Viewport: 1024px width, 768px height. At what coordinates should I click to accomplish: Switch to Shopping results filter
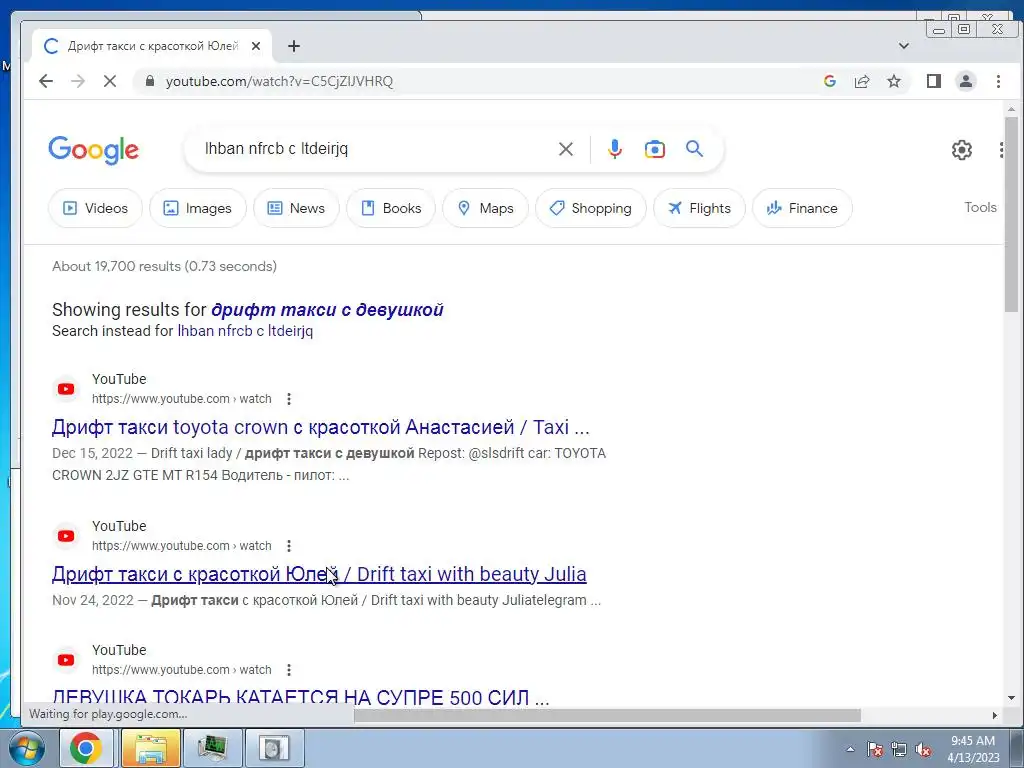click(x=590, y=208)
